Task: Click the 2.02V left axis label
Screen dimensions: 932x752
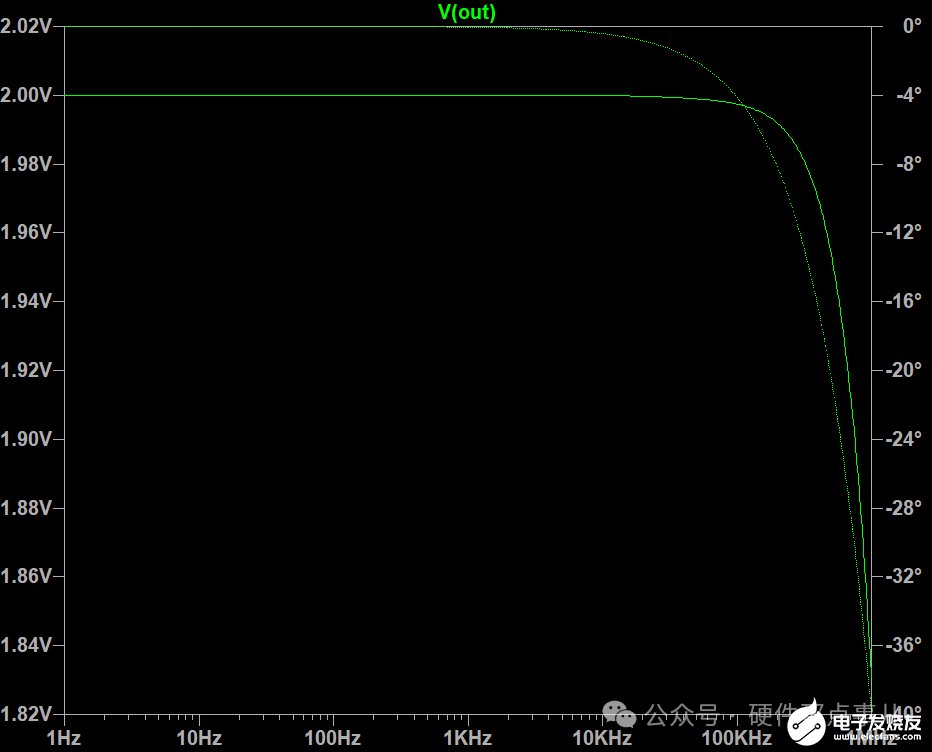Action: [26, 26]
